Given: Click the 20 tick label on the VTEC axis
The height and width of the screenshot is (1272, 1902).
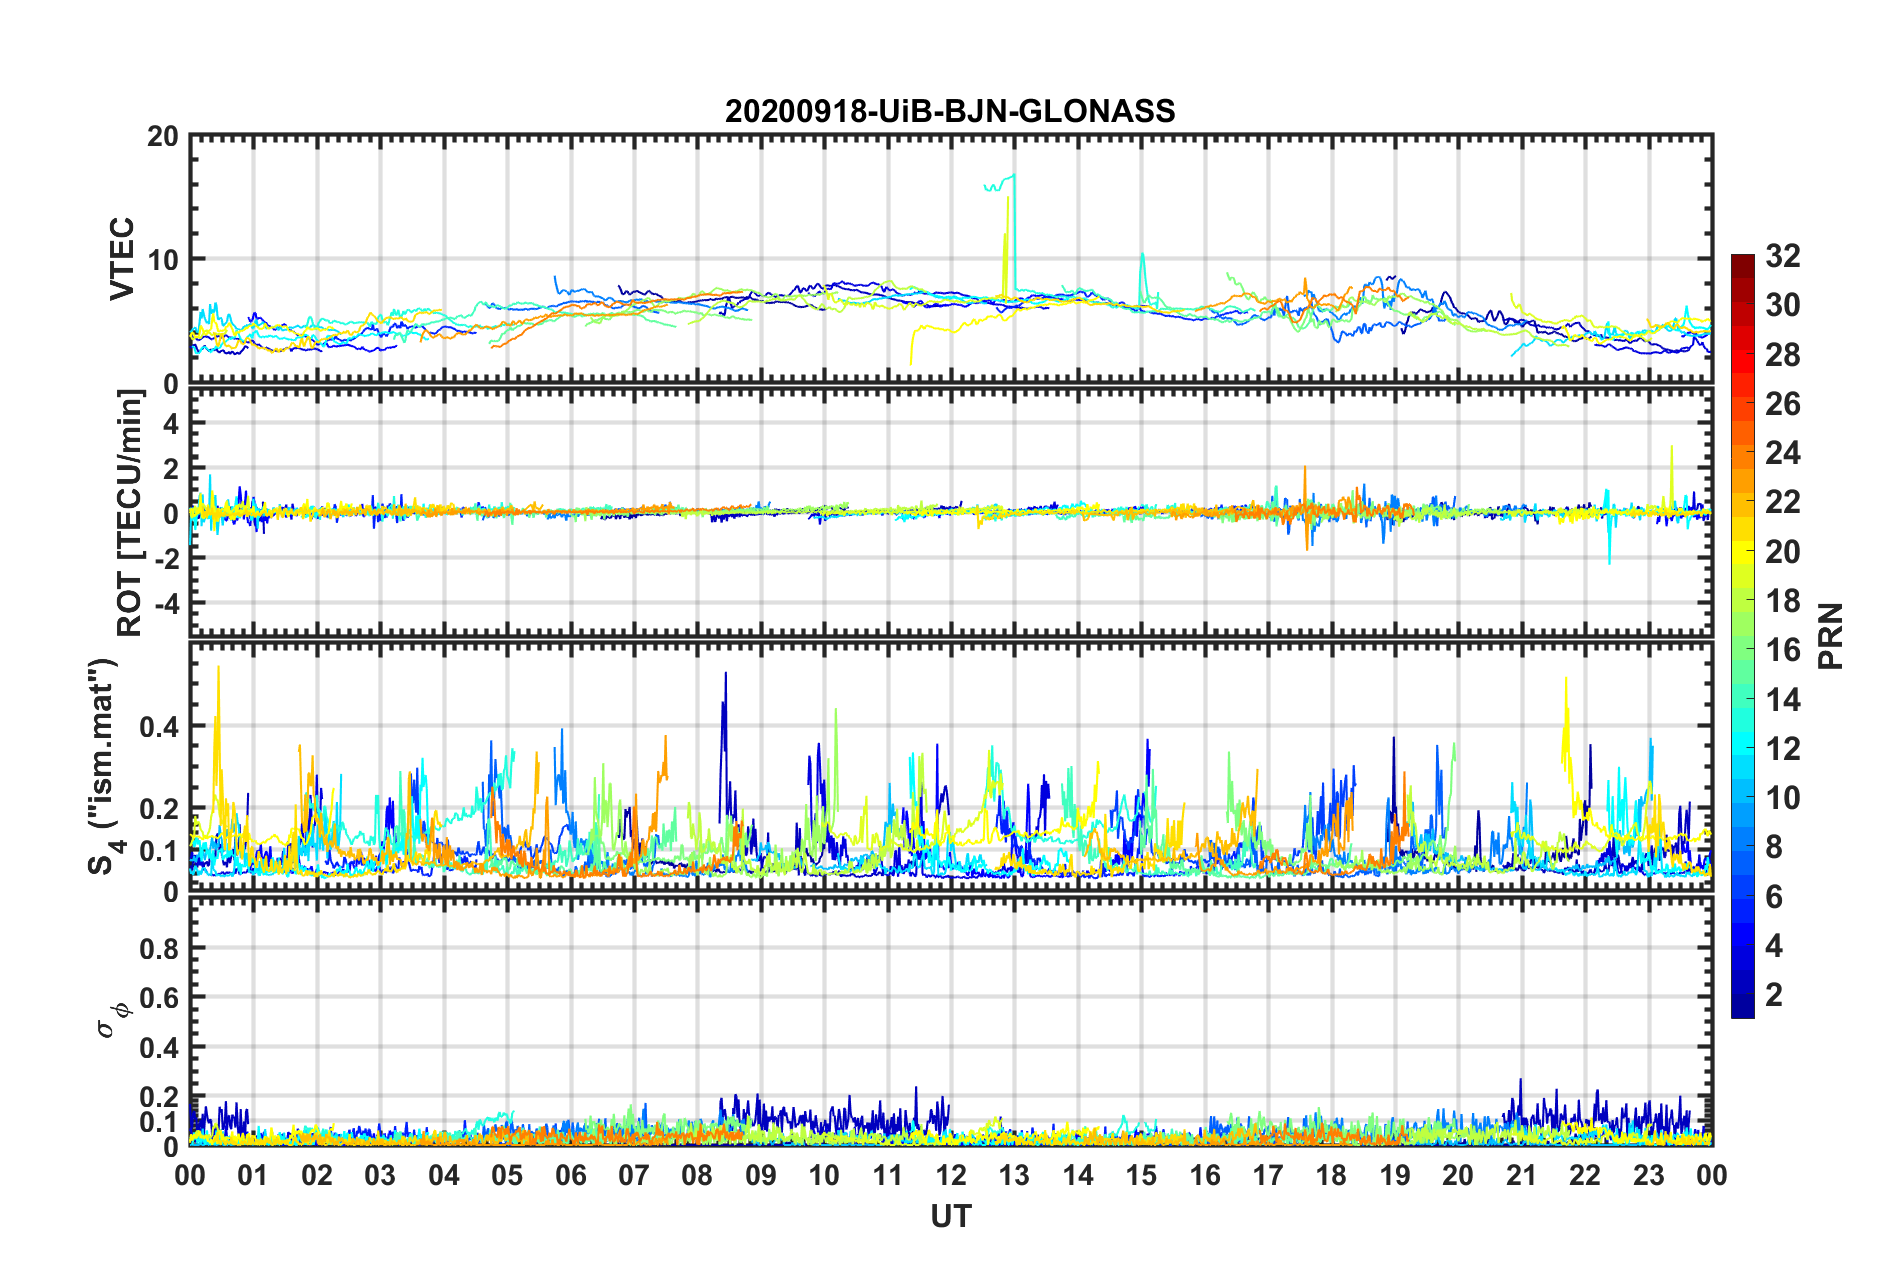Looking at the screenshot, I should [x=162, y=137].
